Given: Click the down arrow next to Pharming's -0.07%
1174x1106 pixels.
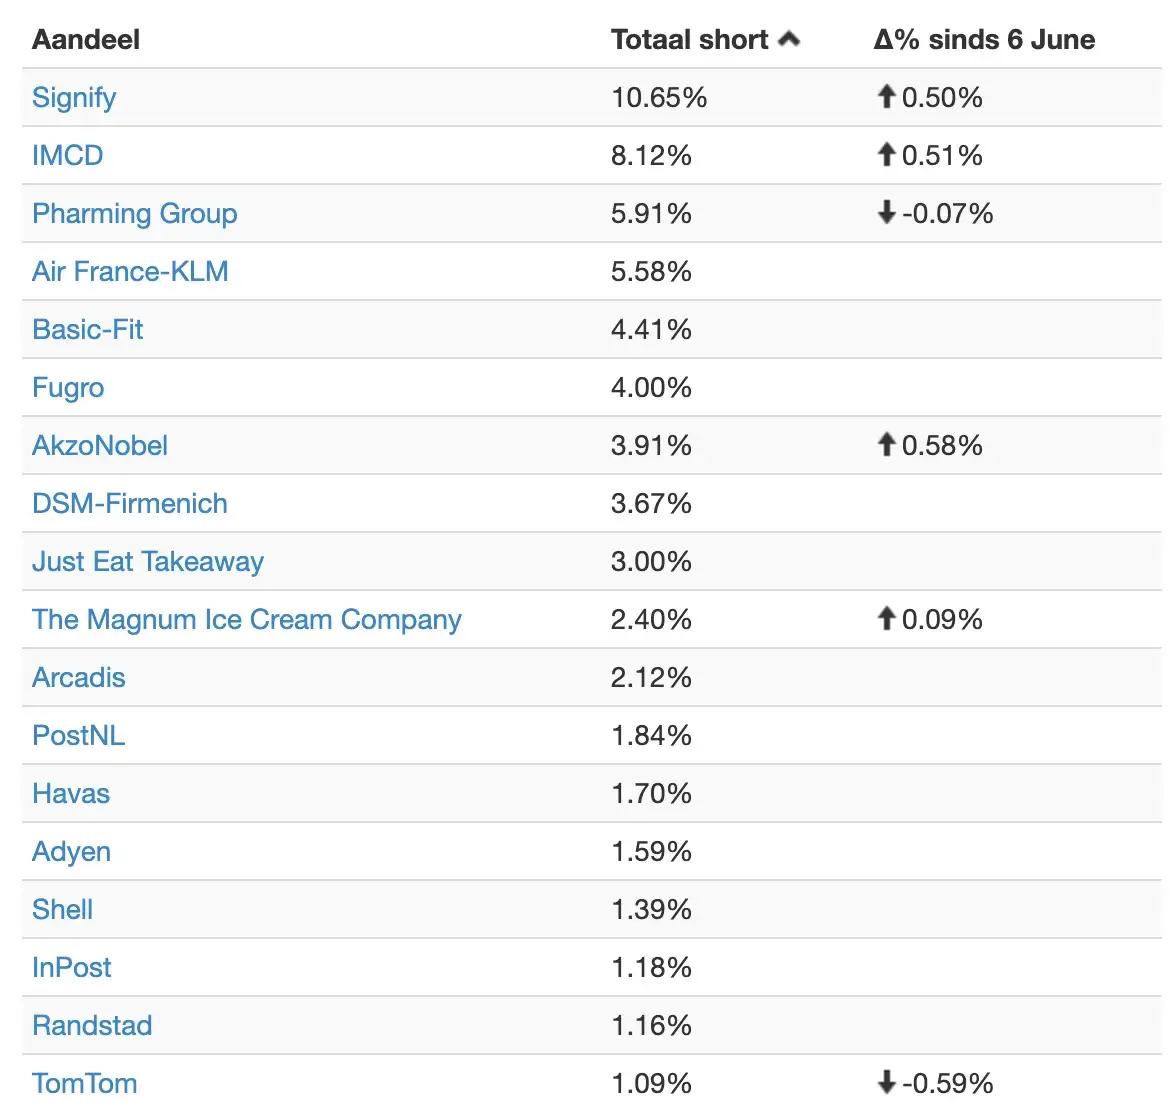Looking at the screenshot, I should (886, 212).
